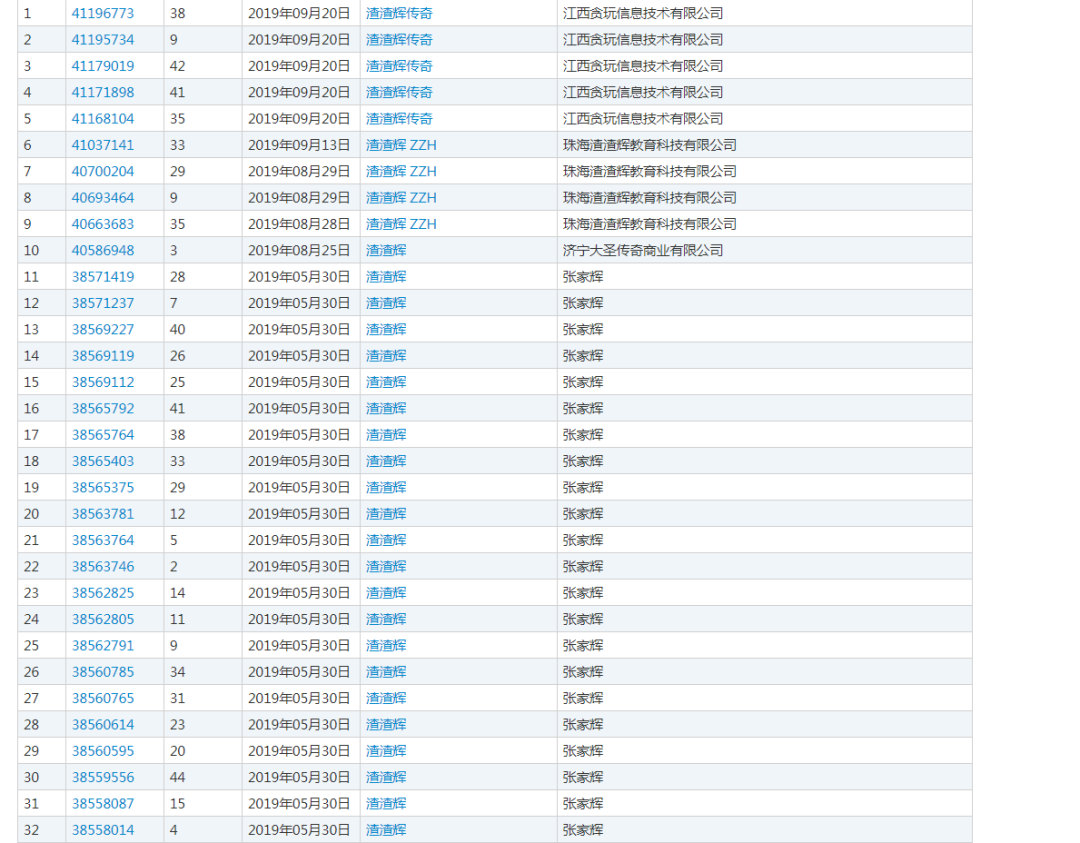1080x843 pixels.
Task: Open application number 41168104
Action: point(103,118)
